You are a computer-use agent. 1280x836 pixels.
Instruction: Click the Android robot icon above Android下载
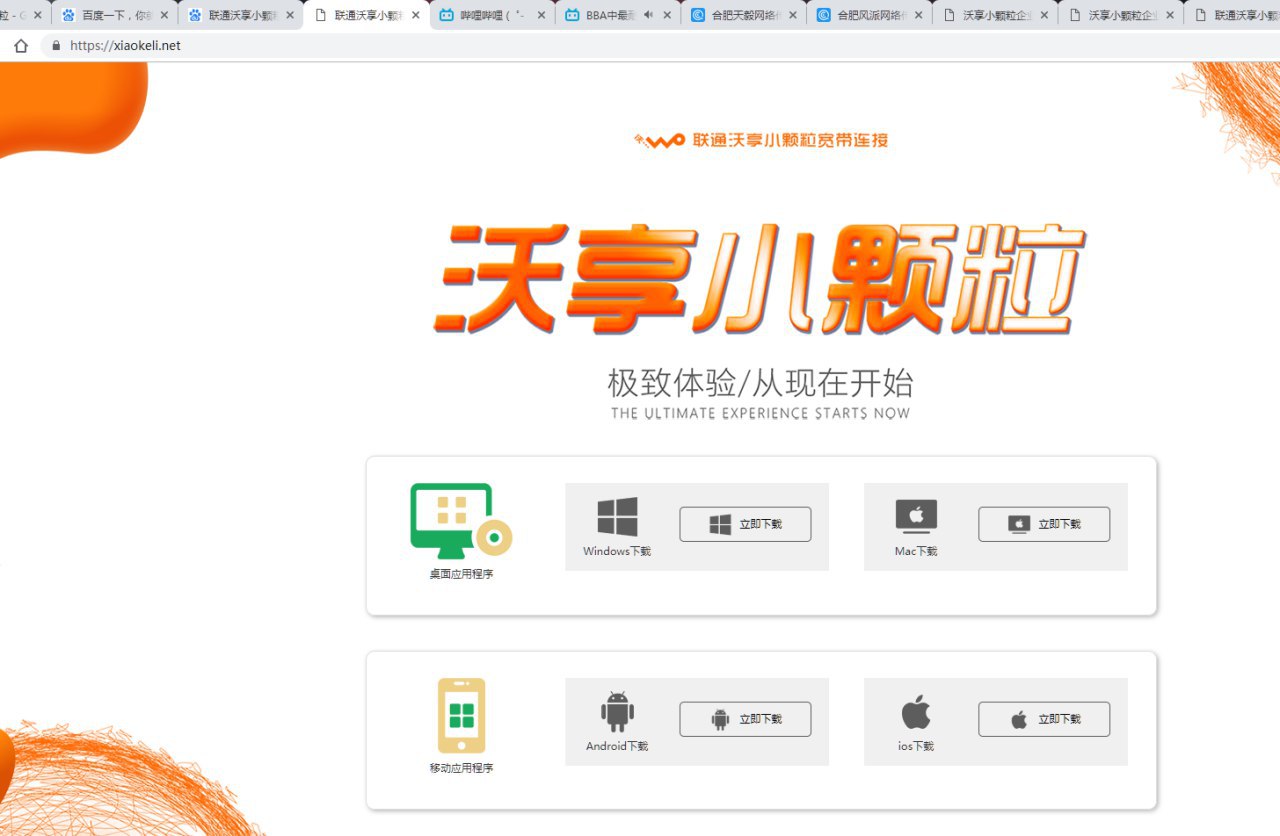(x=617, y=712)
